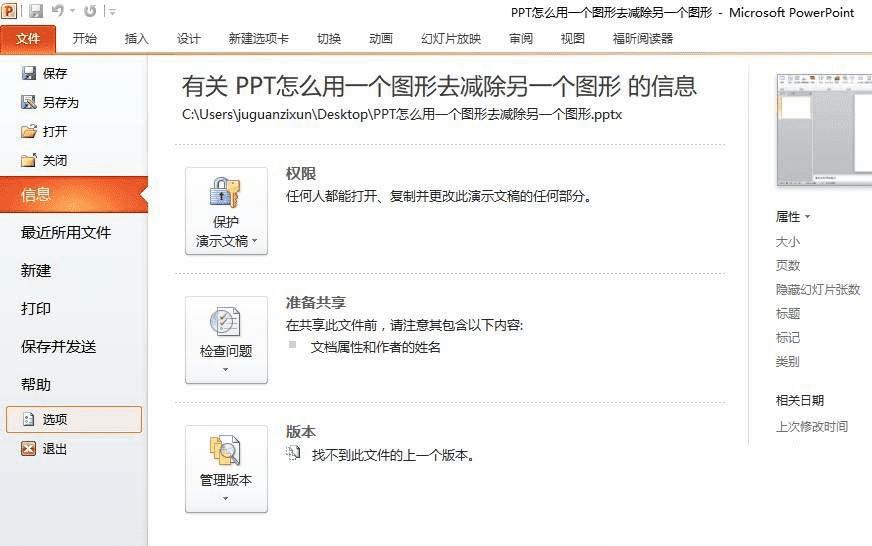
Task: Click the 文件 tab
Action: (28, 39)
